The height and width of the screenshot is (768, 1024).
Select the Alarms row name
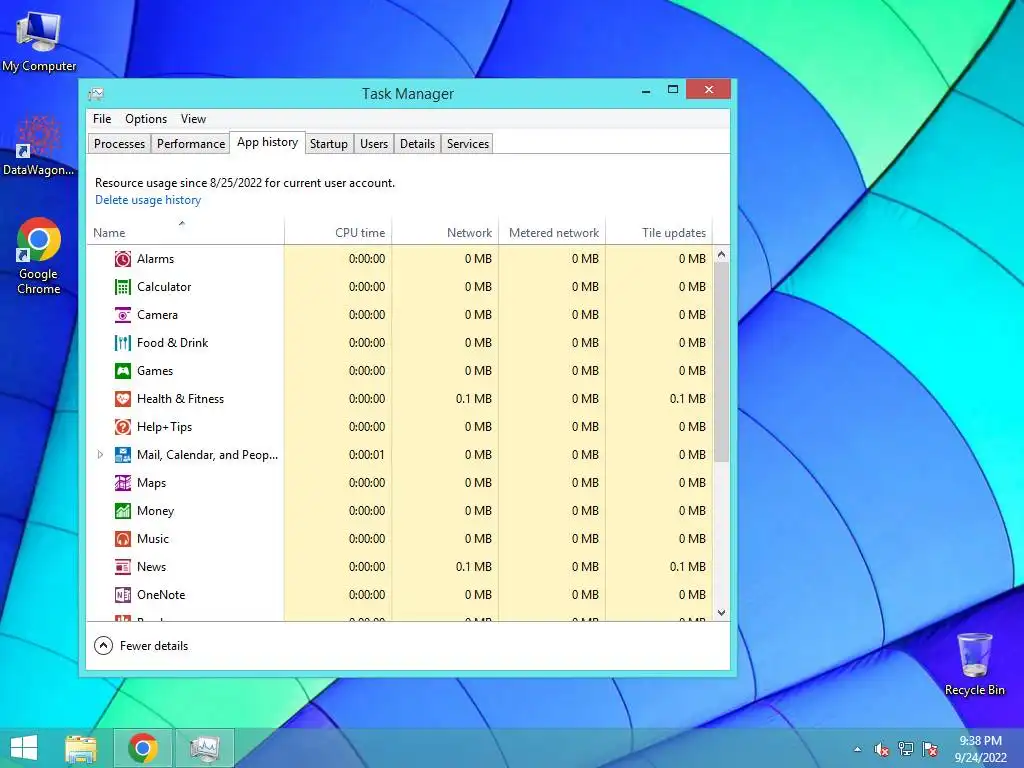[155, 259]
